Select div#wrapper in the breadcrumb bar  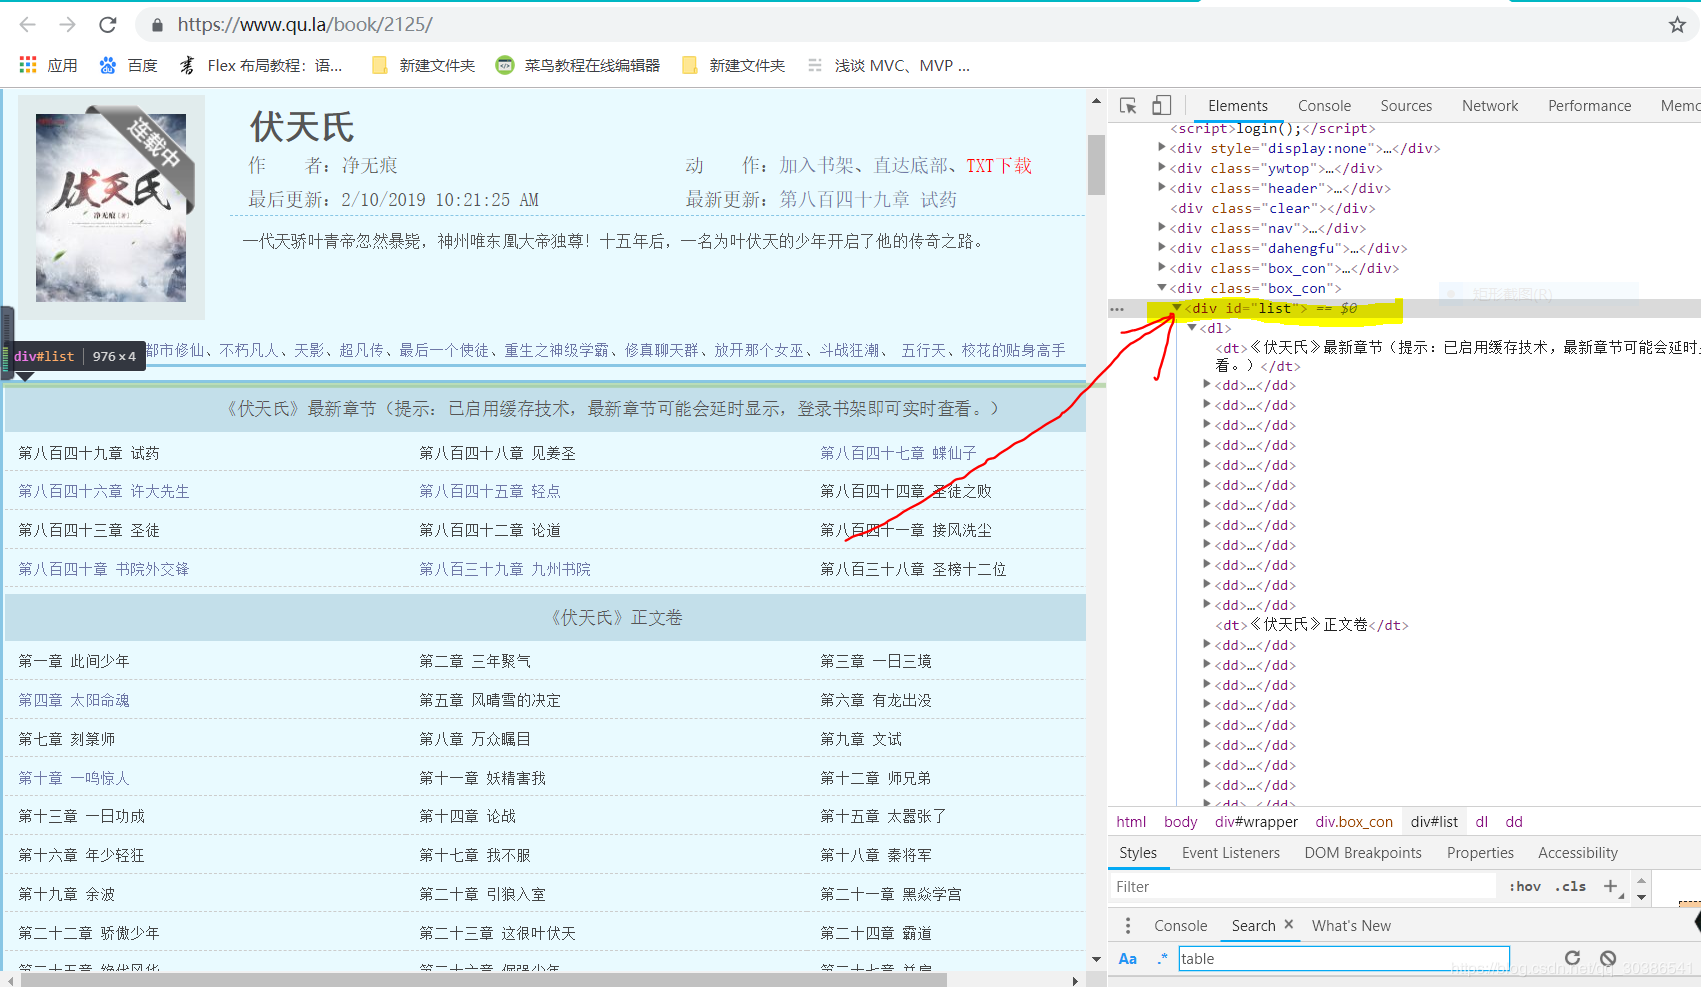tap(1256, 822)
